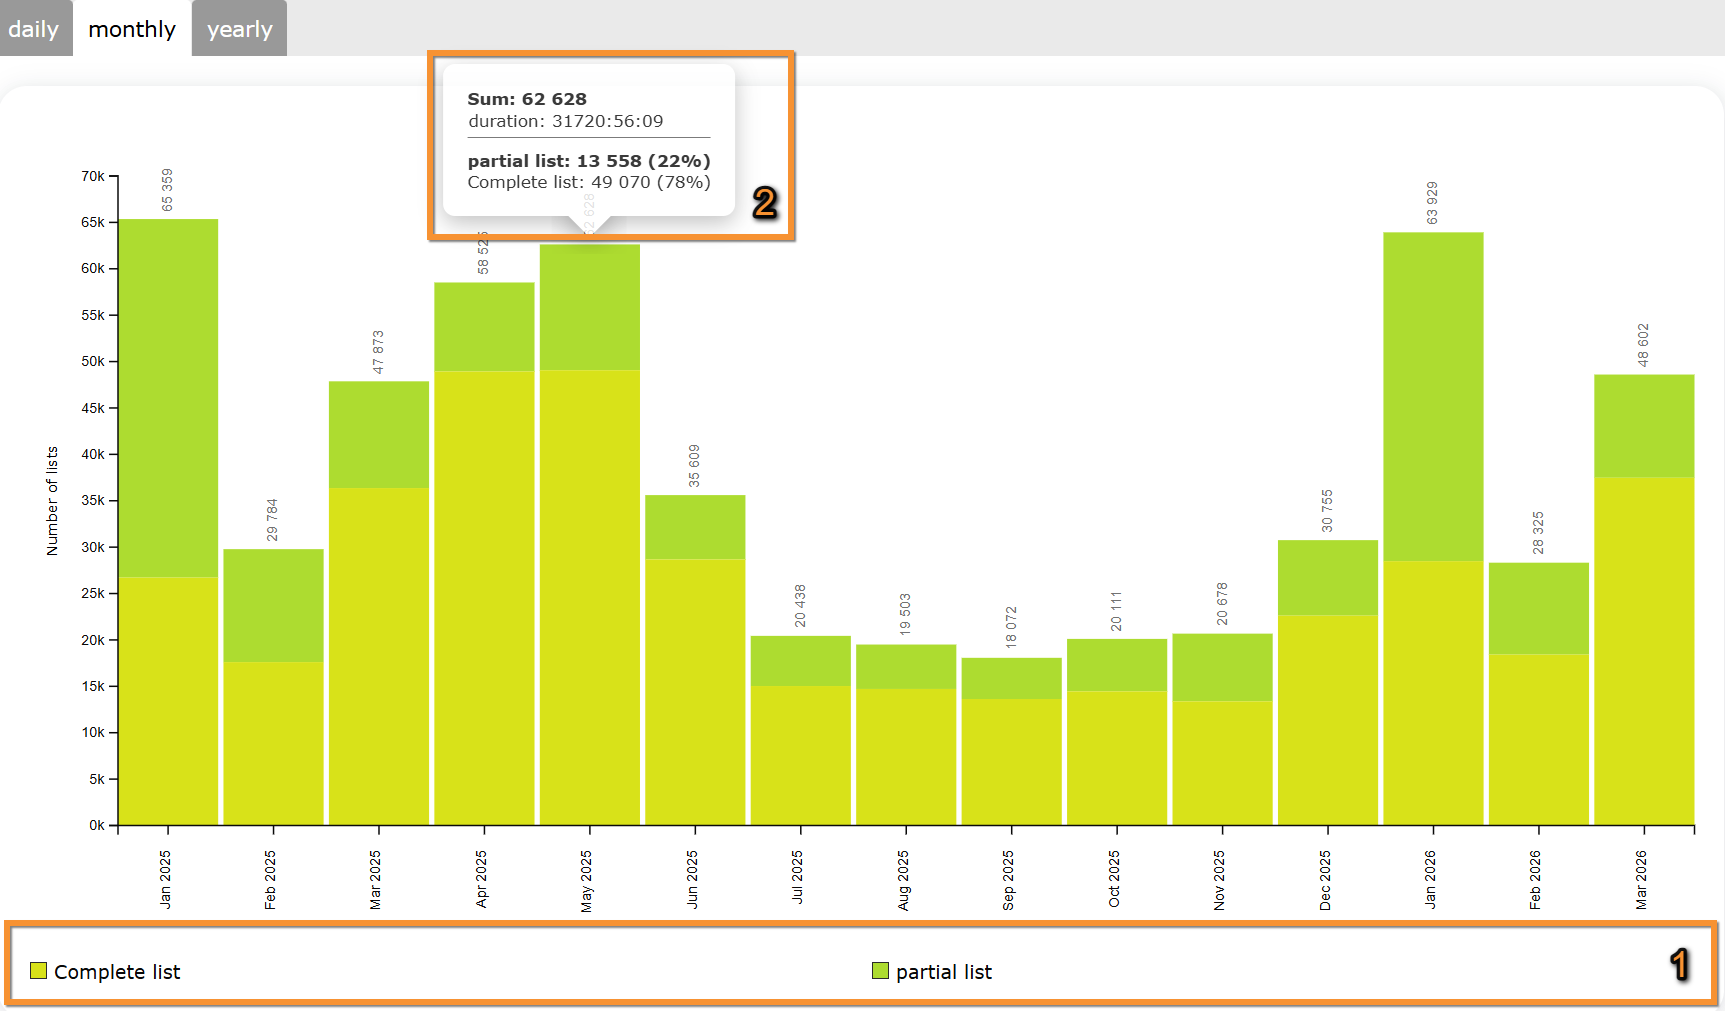Image resolution: width=1725 pixels, height=1011 pixels.
Task: Click the Mar 2025 partial list segment
Action: tap(379, 434)
